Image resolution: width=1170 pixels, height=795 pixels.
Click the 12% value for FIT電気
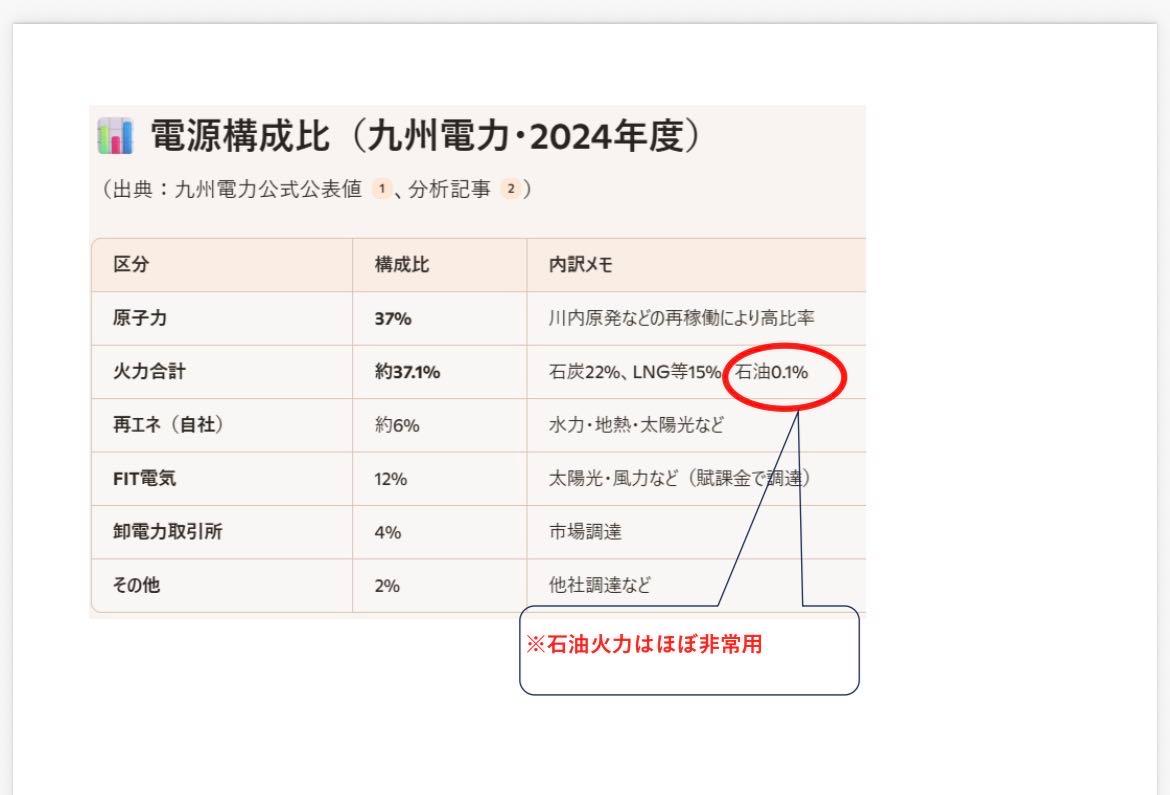point(391,479)
